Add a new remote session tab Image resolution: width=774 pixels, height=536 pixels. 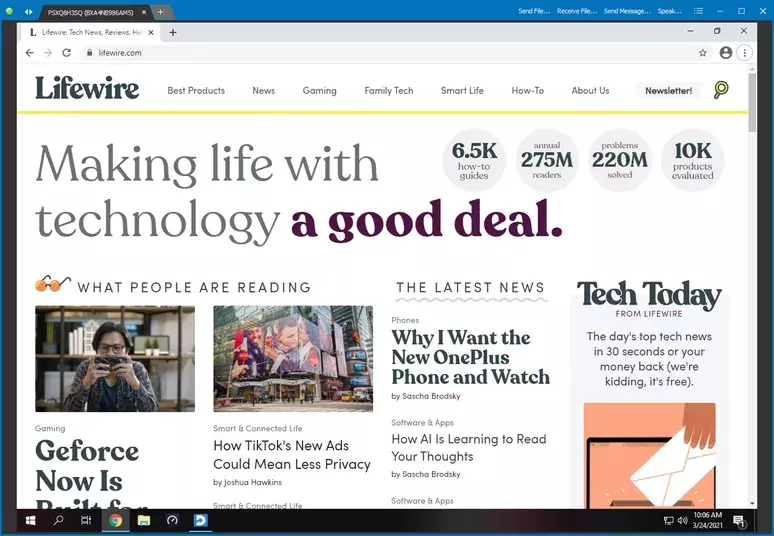click(x=160, y=12)
